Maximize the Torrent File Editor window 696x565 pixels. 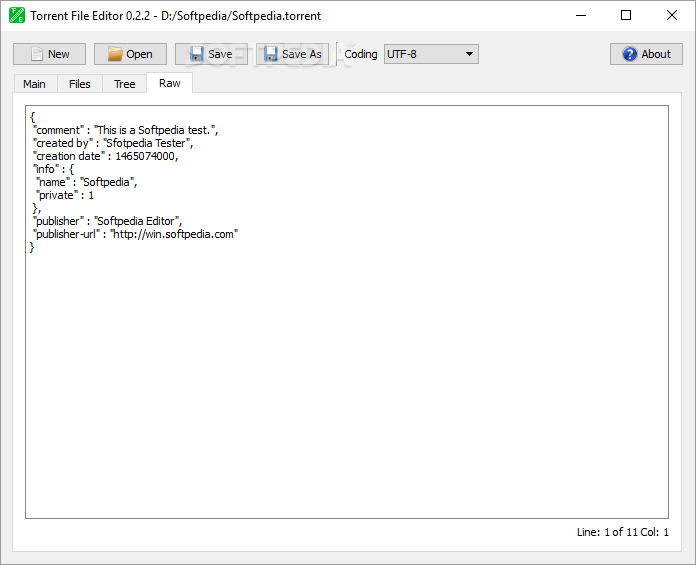(x=626, y=16)
